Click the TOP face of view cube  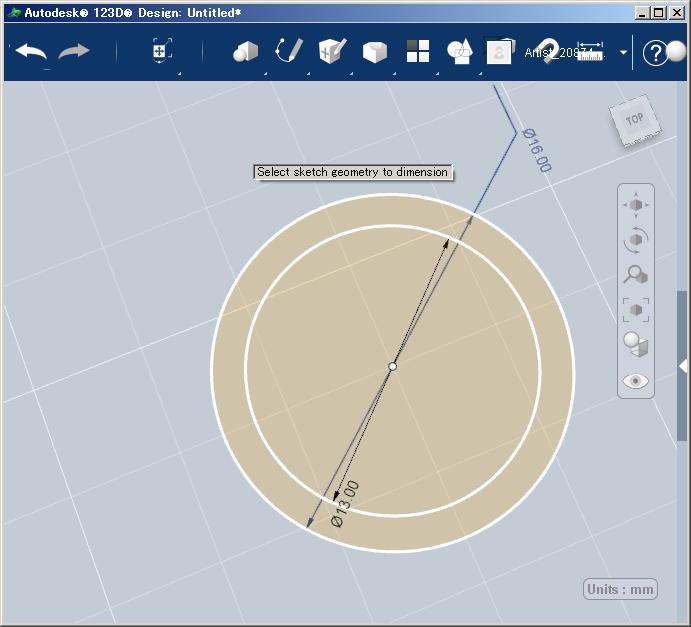pyautogui.click(x=635, y=119)
